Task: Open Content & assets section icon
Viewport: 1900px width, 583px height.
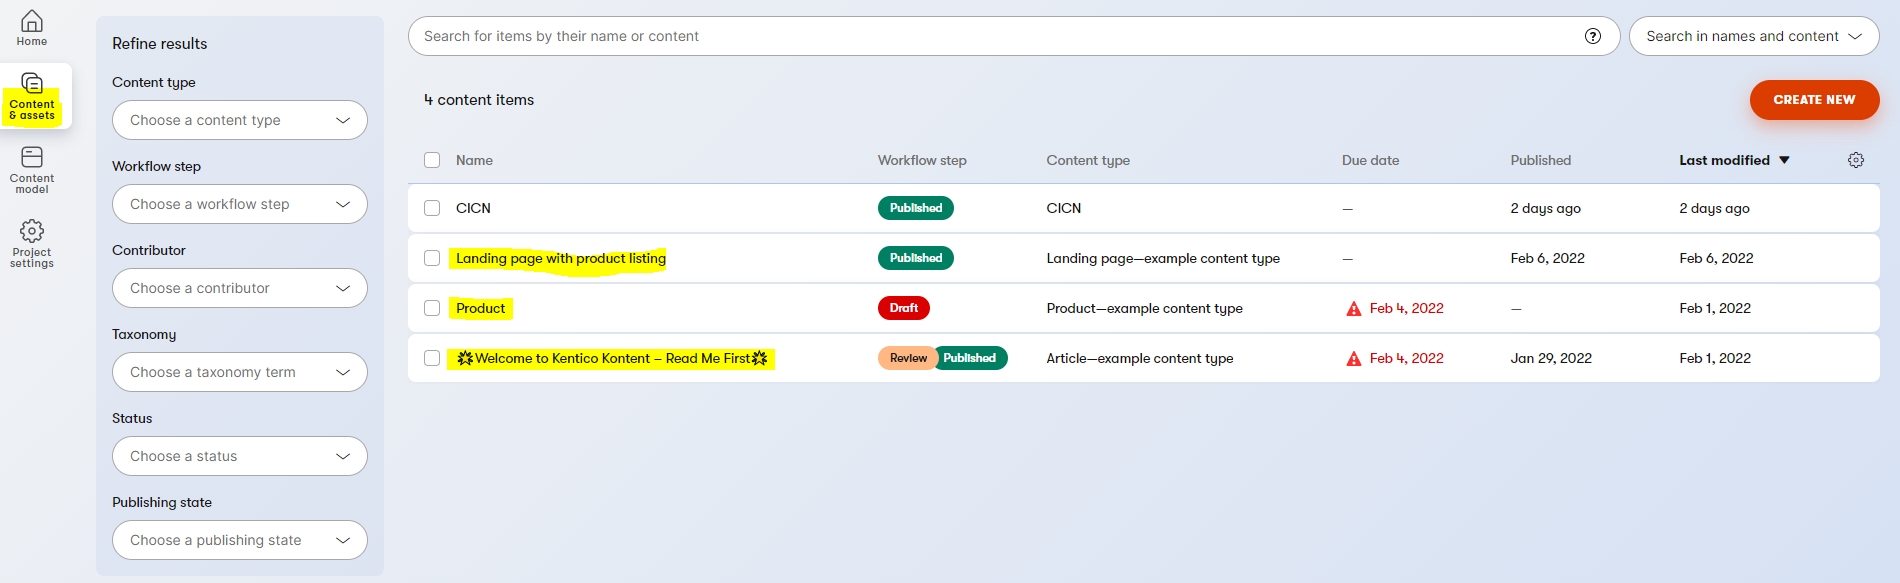Action: pyautogui.click(x=32, y=83)
